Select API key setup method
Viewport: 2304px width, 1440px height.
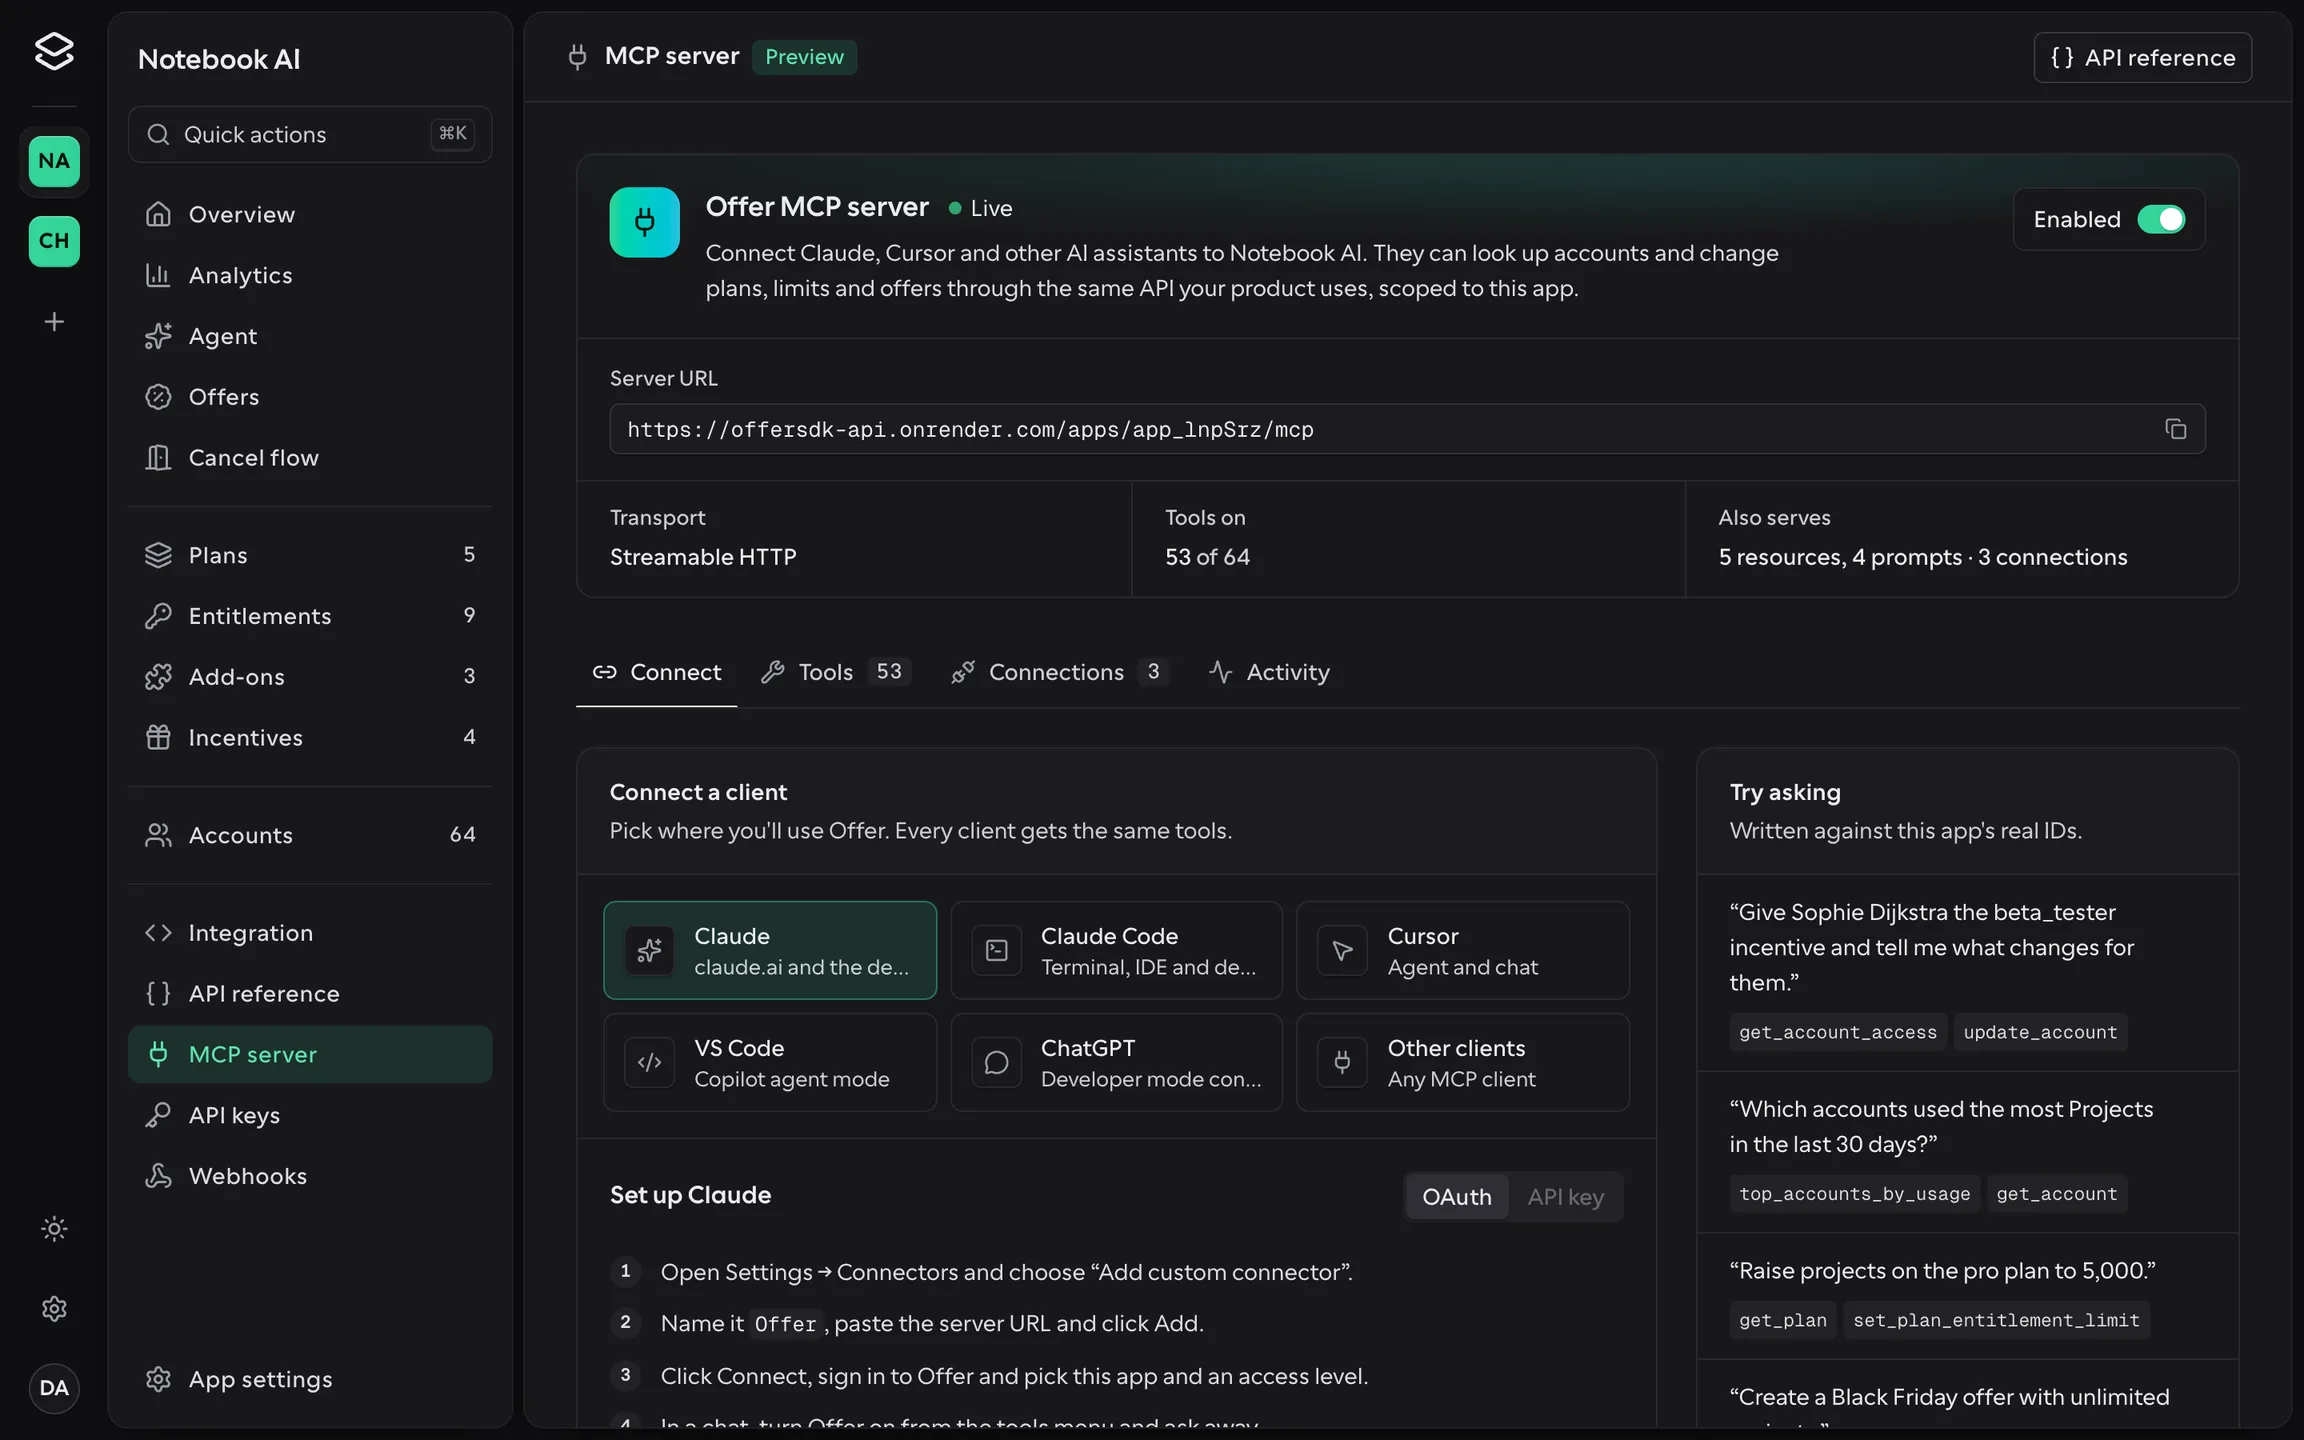point(1565,1197)
